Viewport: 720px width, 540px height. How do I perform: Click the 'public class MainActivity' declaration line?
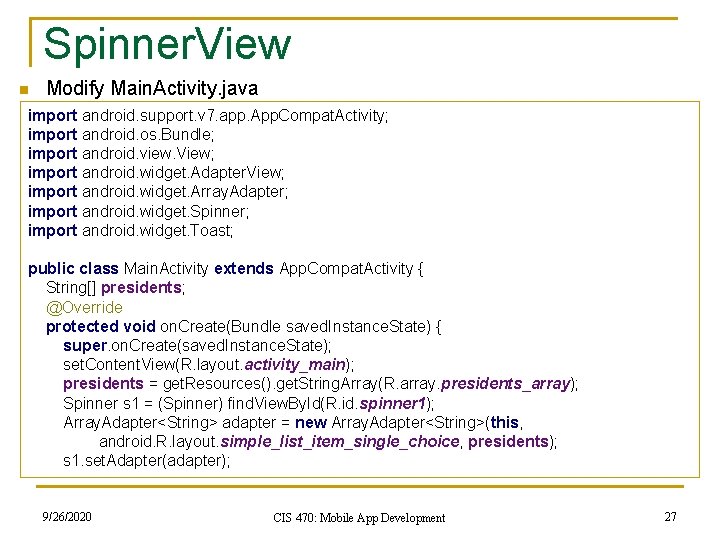[225, 269]
